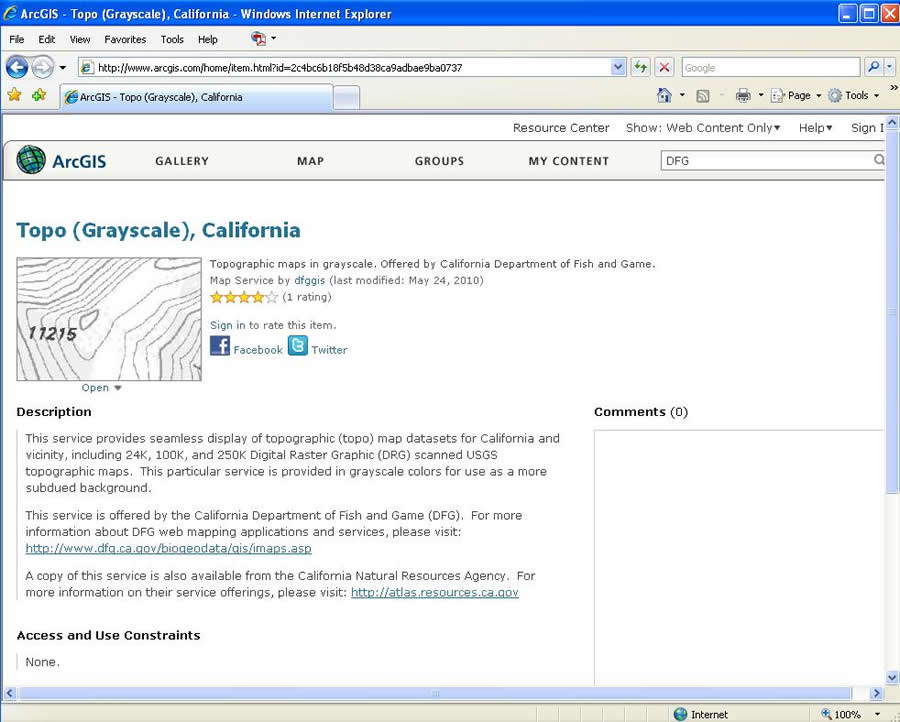Open a new blank browser tab
This screenshot has height=722, width=900.
[x=346, y=98]
